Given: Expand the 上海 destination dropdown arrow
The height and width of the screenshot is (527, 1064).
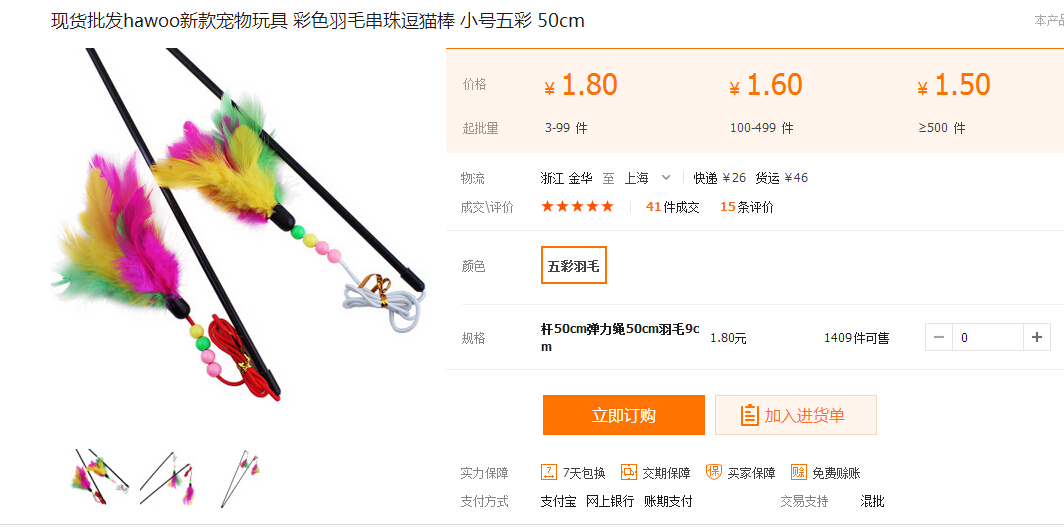Looking at the screenshot, I should click(666, 178).
